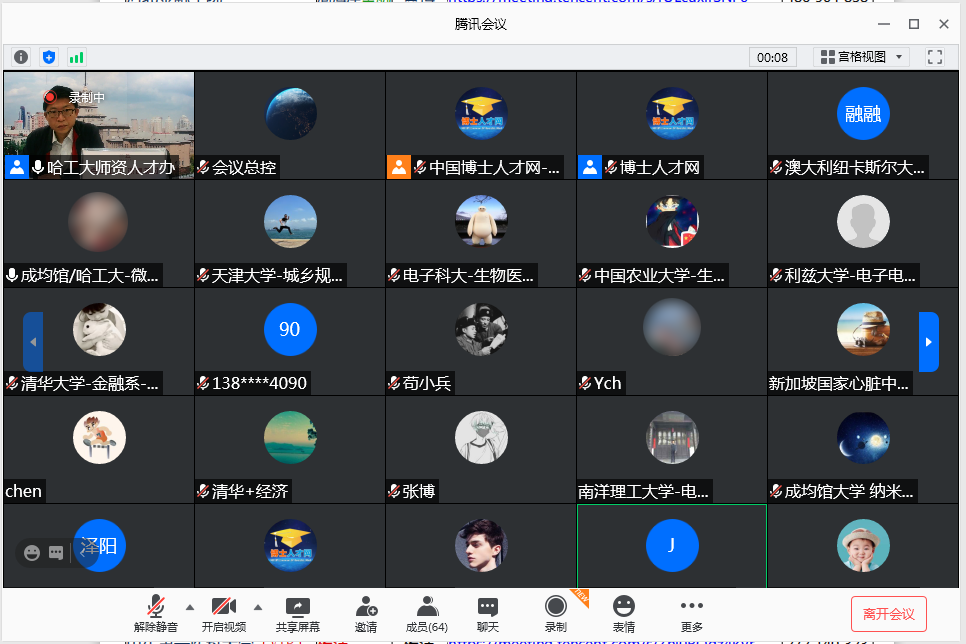Viewport: 966px width, 644px height.
Task: Click the muted mic icon on 张博
Action: coord(394,491)
